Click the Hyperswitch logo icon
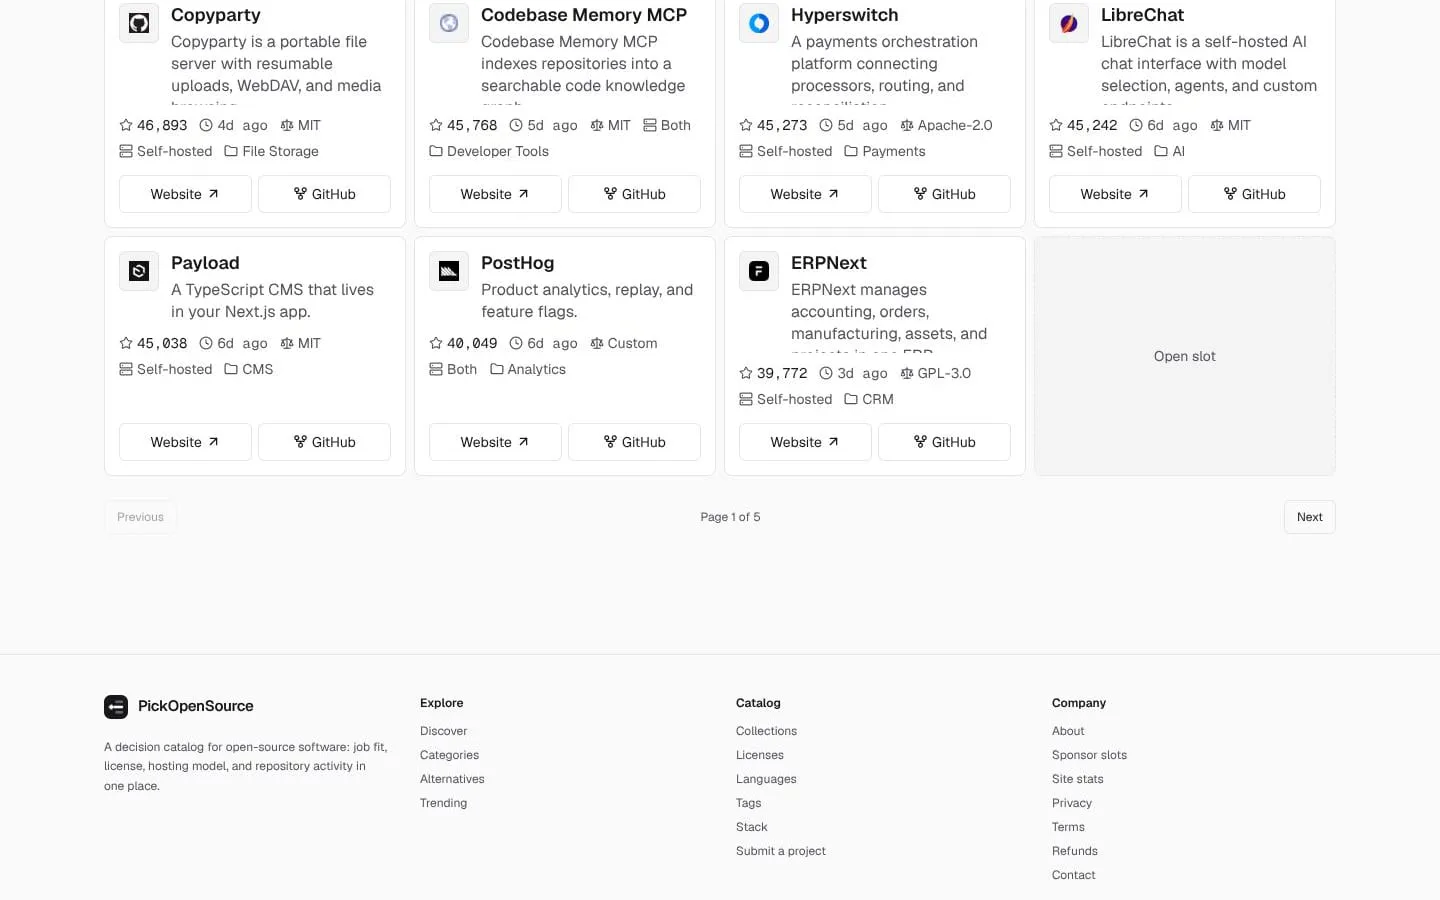 [x=759, y=23]
